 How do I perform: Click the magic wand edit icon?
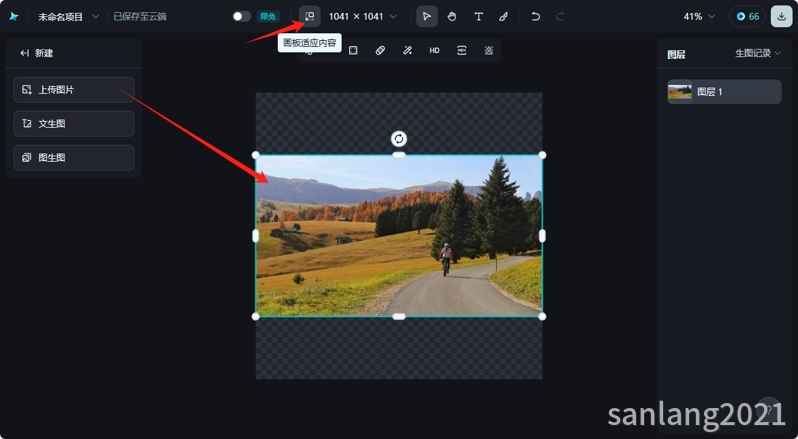pos(407,50)
